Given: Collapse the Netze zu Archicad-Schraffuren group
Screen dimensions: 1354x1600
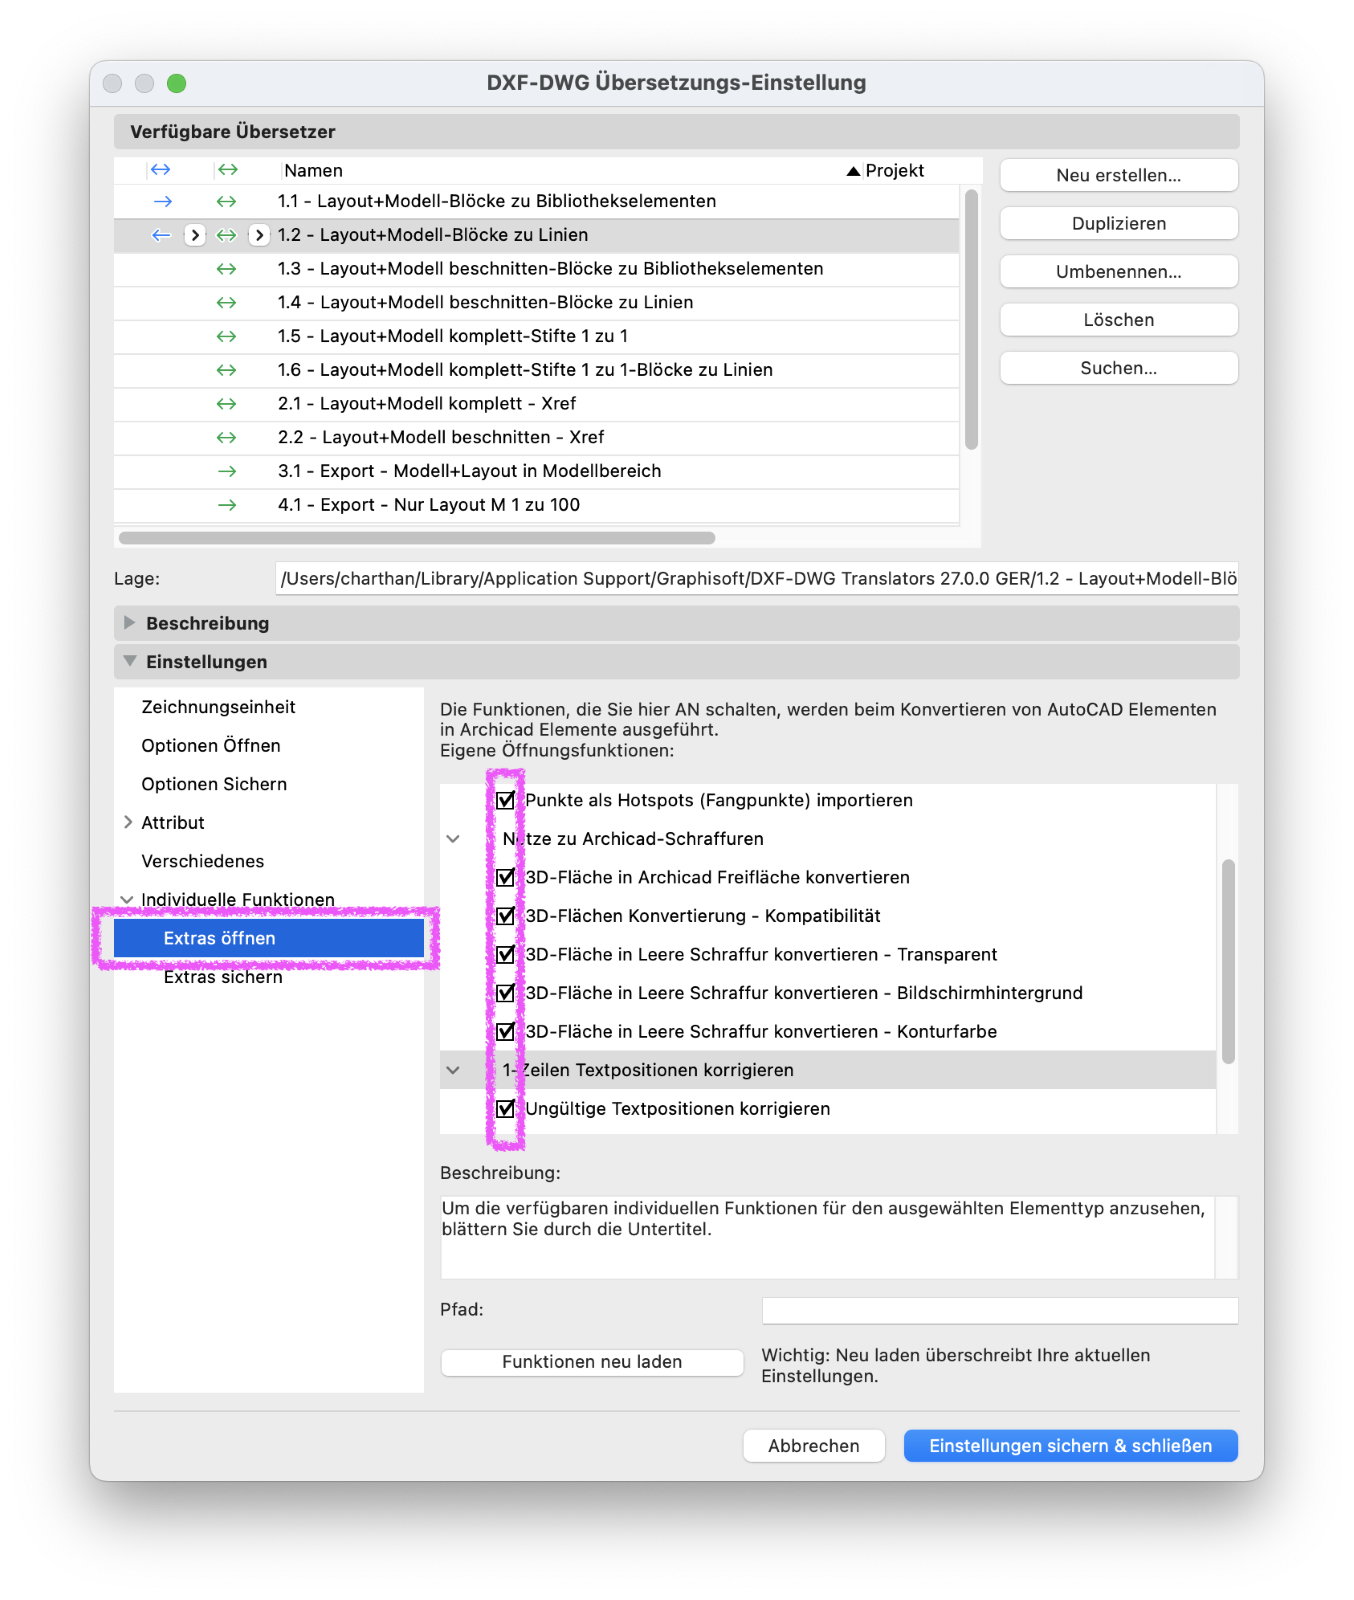Looking at the screenshot, I should click(453, 839).
